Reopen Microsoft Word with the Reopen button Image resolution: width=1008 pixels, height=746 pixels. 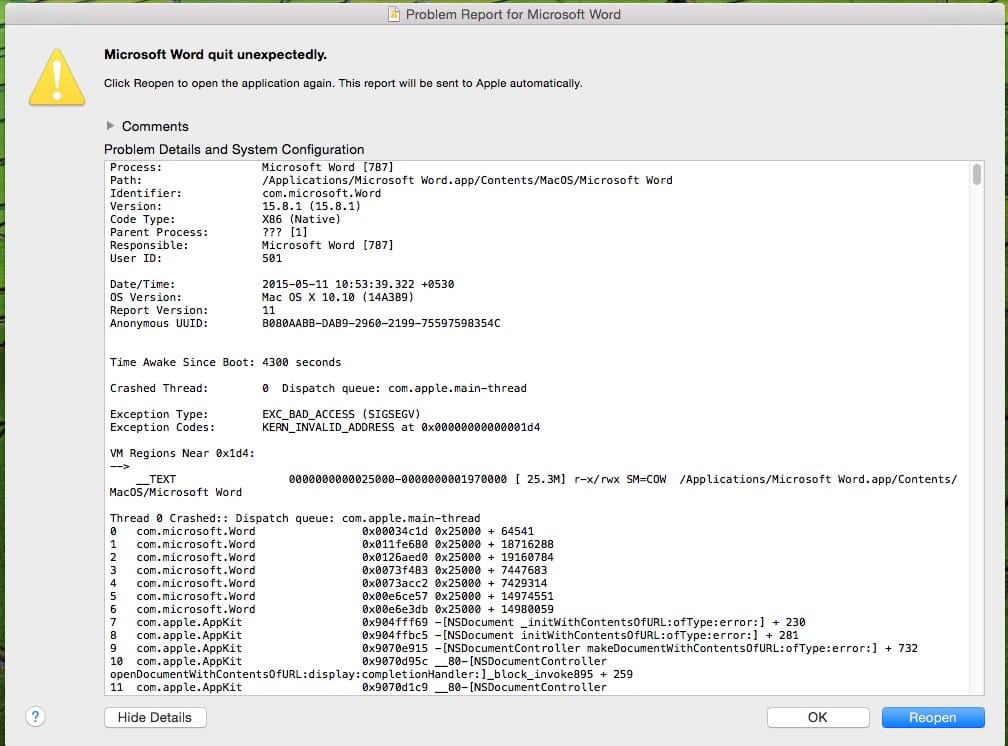[x=933, y=717]
